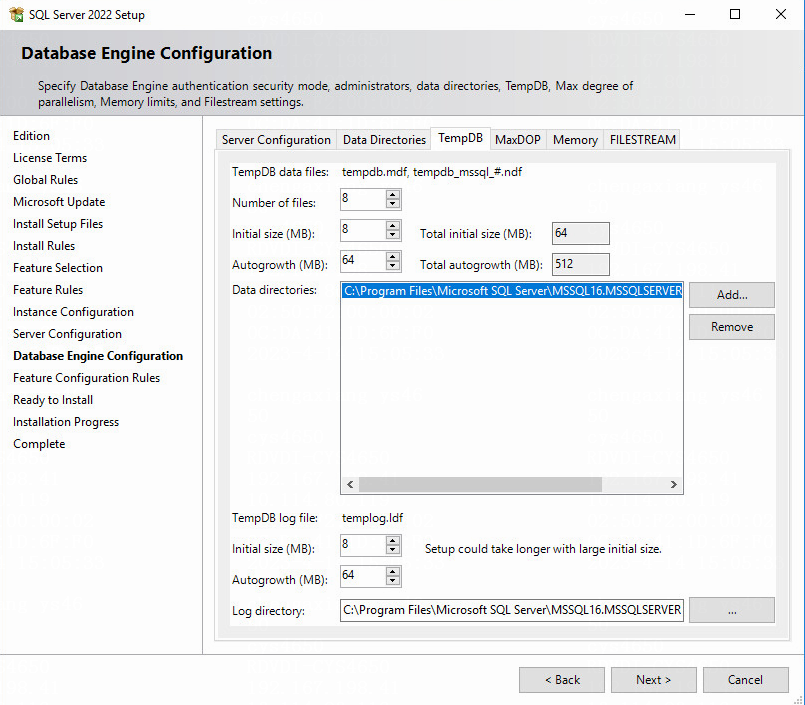The height and width of the screenshot is (705, 805).
Task: Increase TempDB log Initial size spinner
Action: tap(393, 541)
